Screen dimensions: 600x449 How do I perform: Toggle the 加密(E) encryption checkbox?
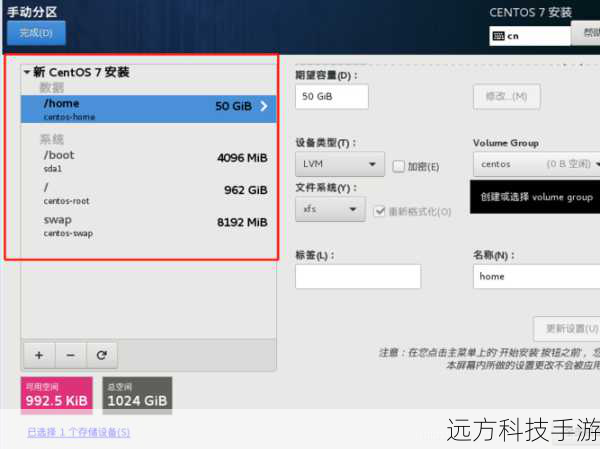pyautogui.click(x=398, y=167)
